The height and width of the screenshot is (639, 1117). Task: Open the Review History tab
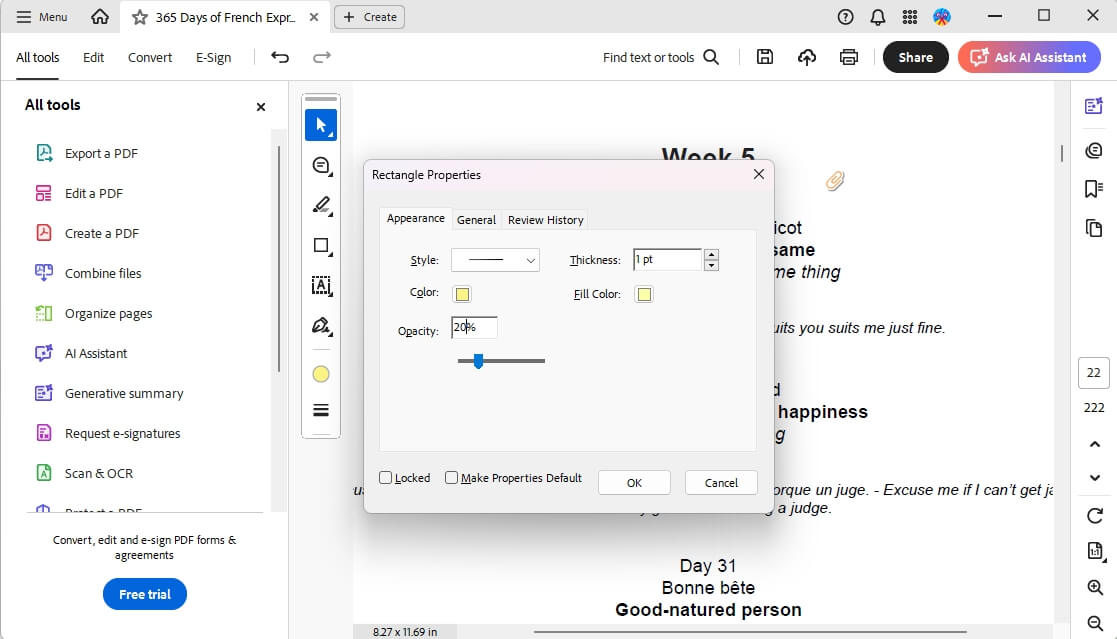tap(545, 220)
